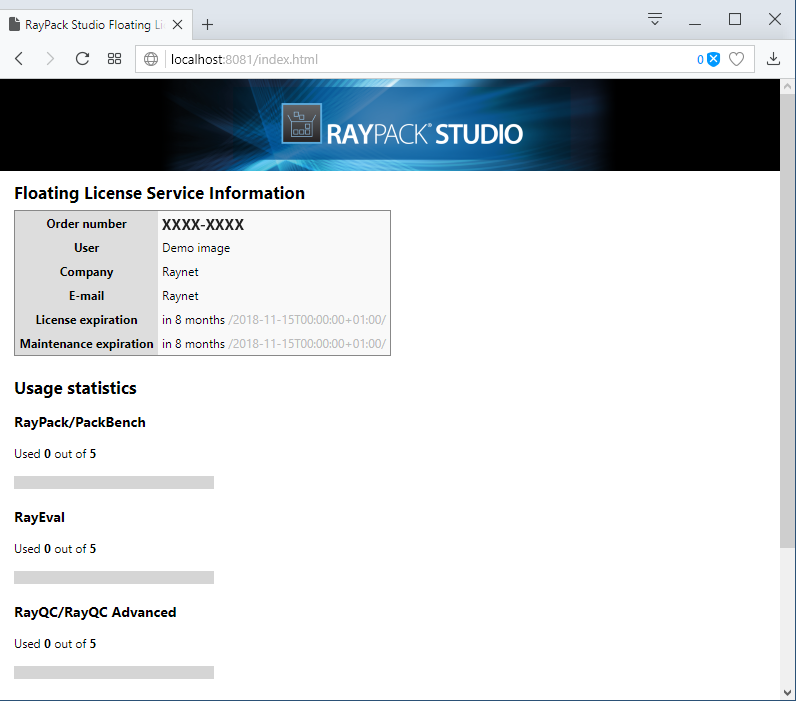Click the Maintenance expiration label
Viewport: 796px width, 701px height.
[x=86, y=344]
